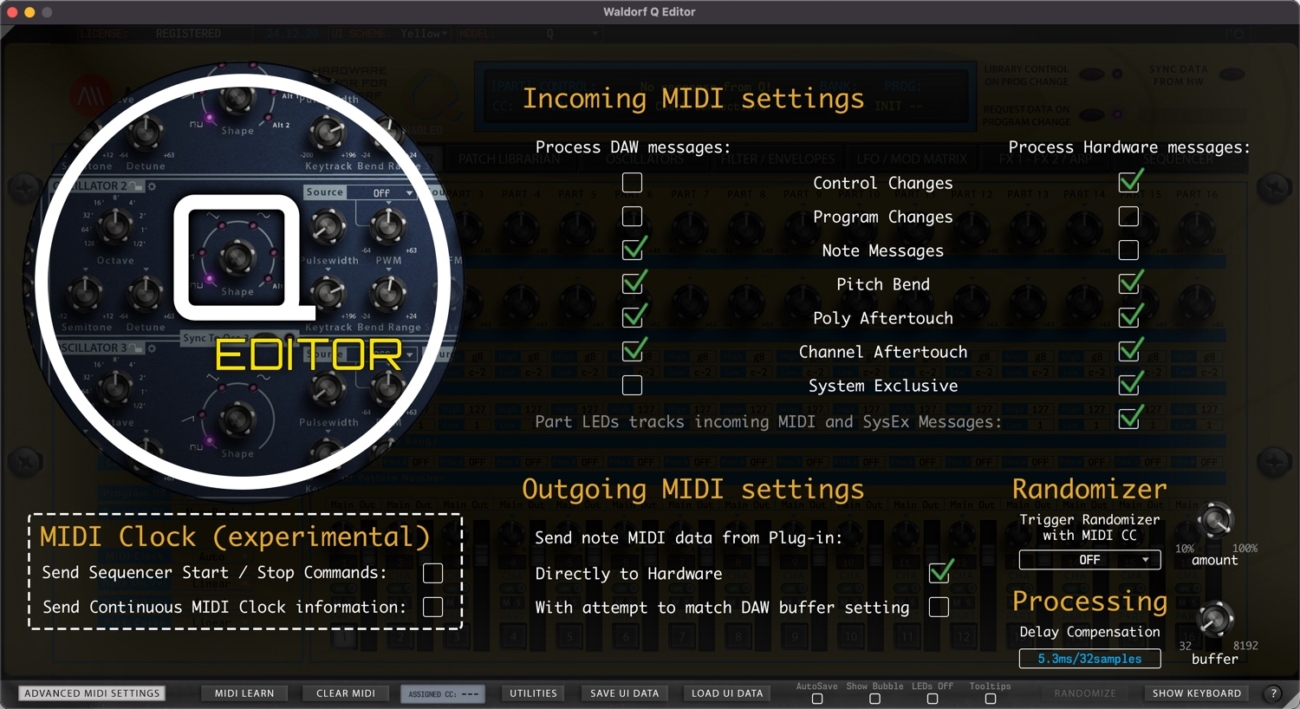This screenshot has width=1300, height=709.
Task: Enable Send Sequencer Start / Stop Commands
Action: coord(433,573)
